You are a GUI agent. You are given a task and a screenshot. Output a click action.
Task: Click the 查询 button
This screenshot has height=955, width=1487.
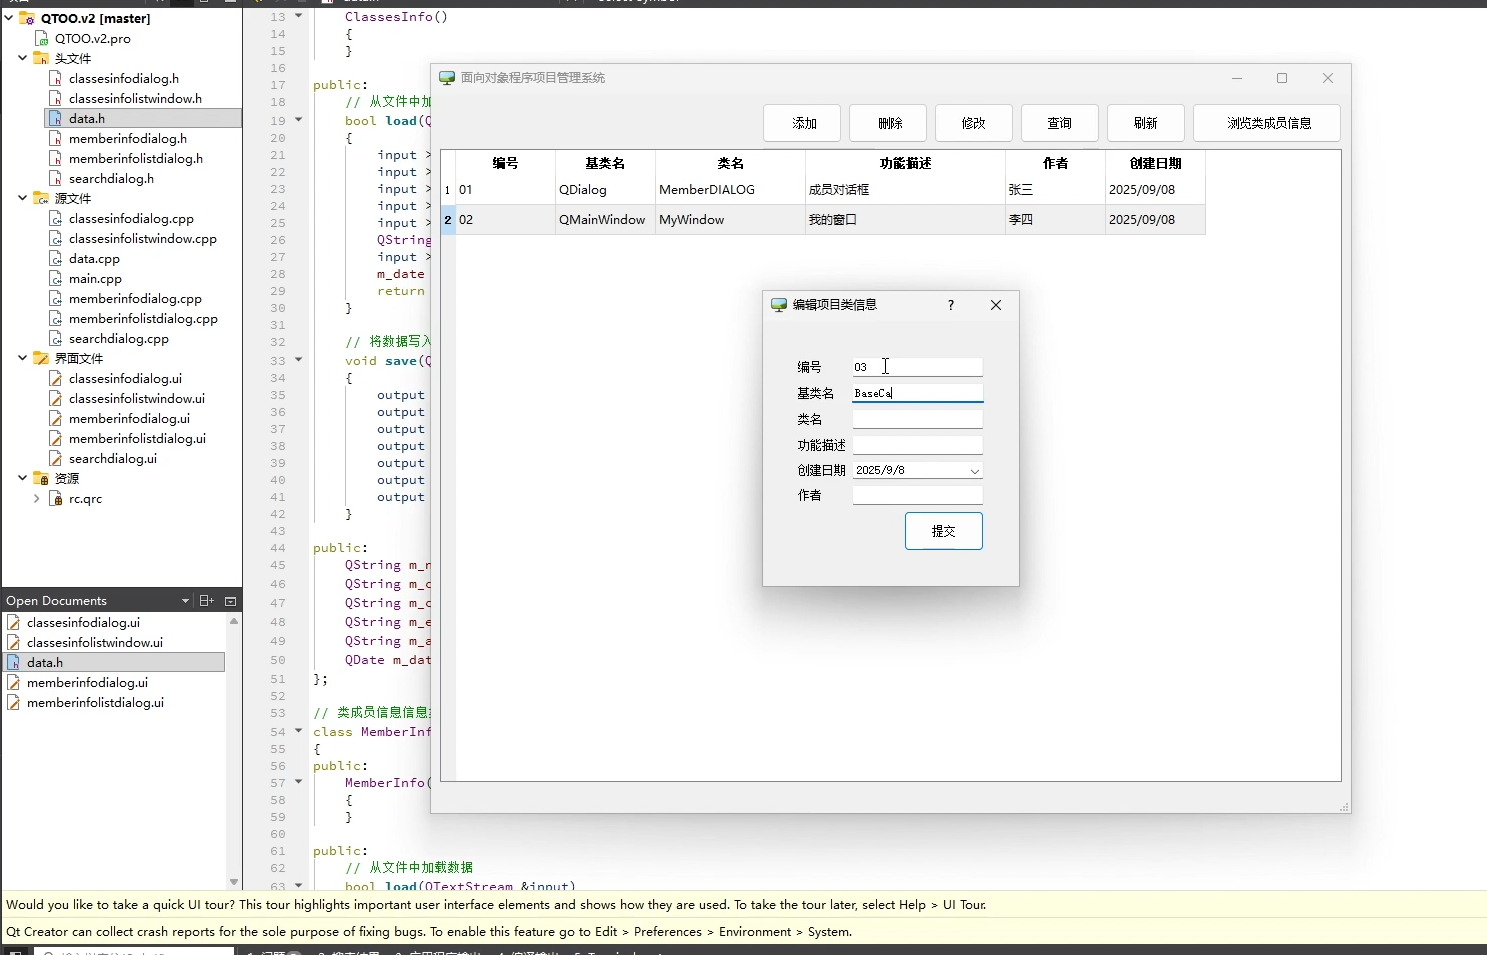pos(1060,123)
